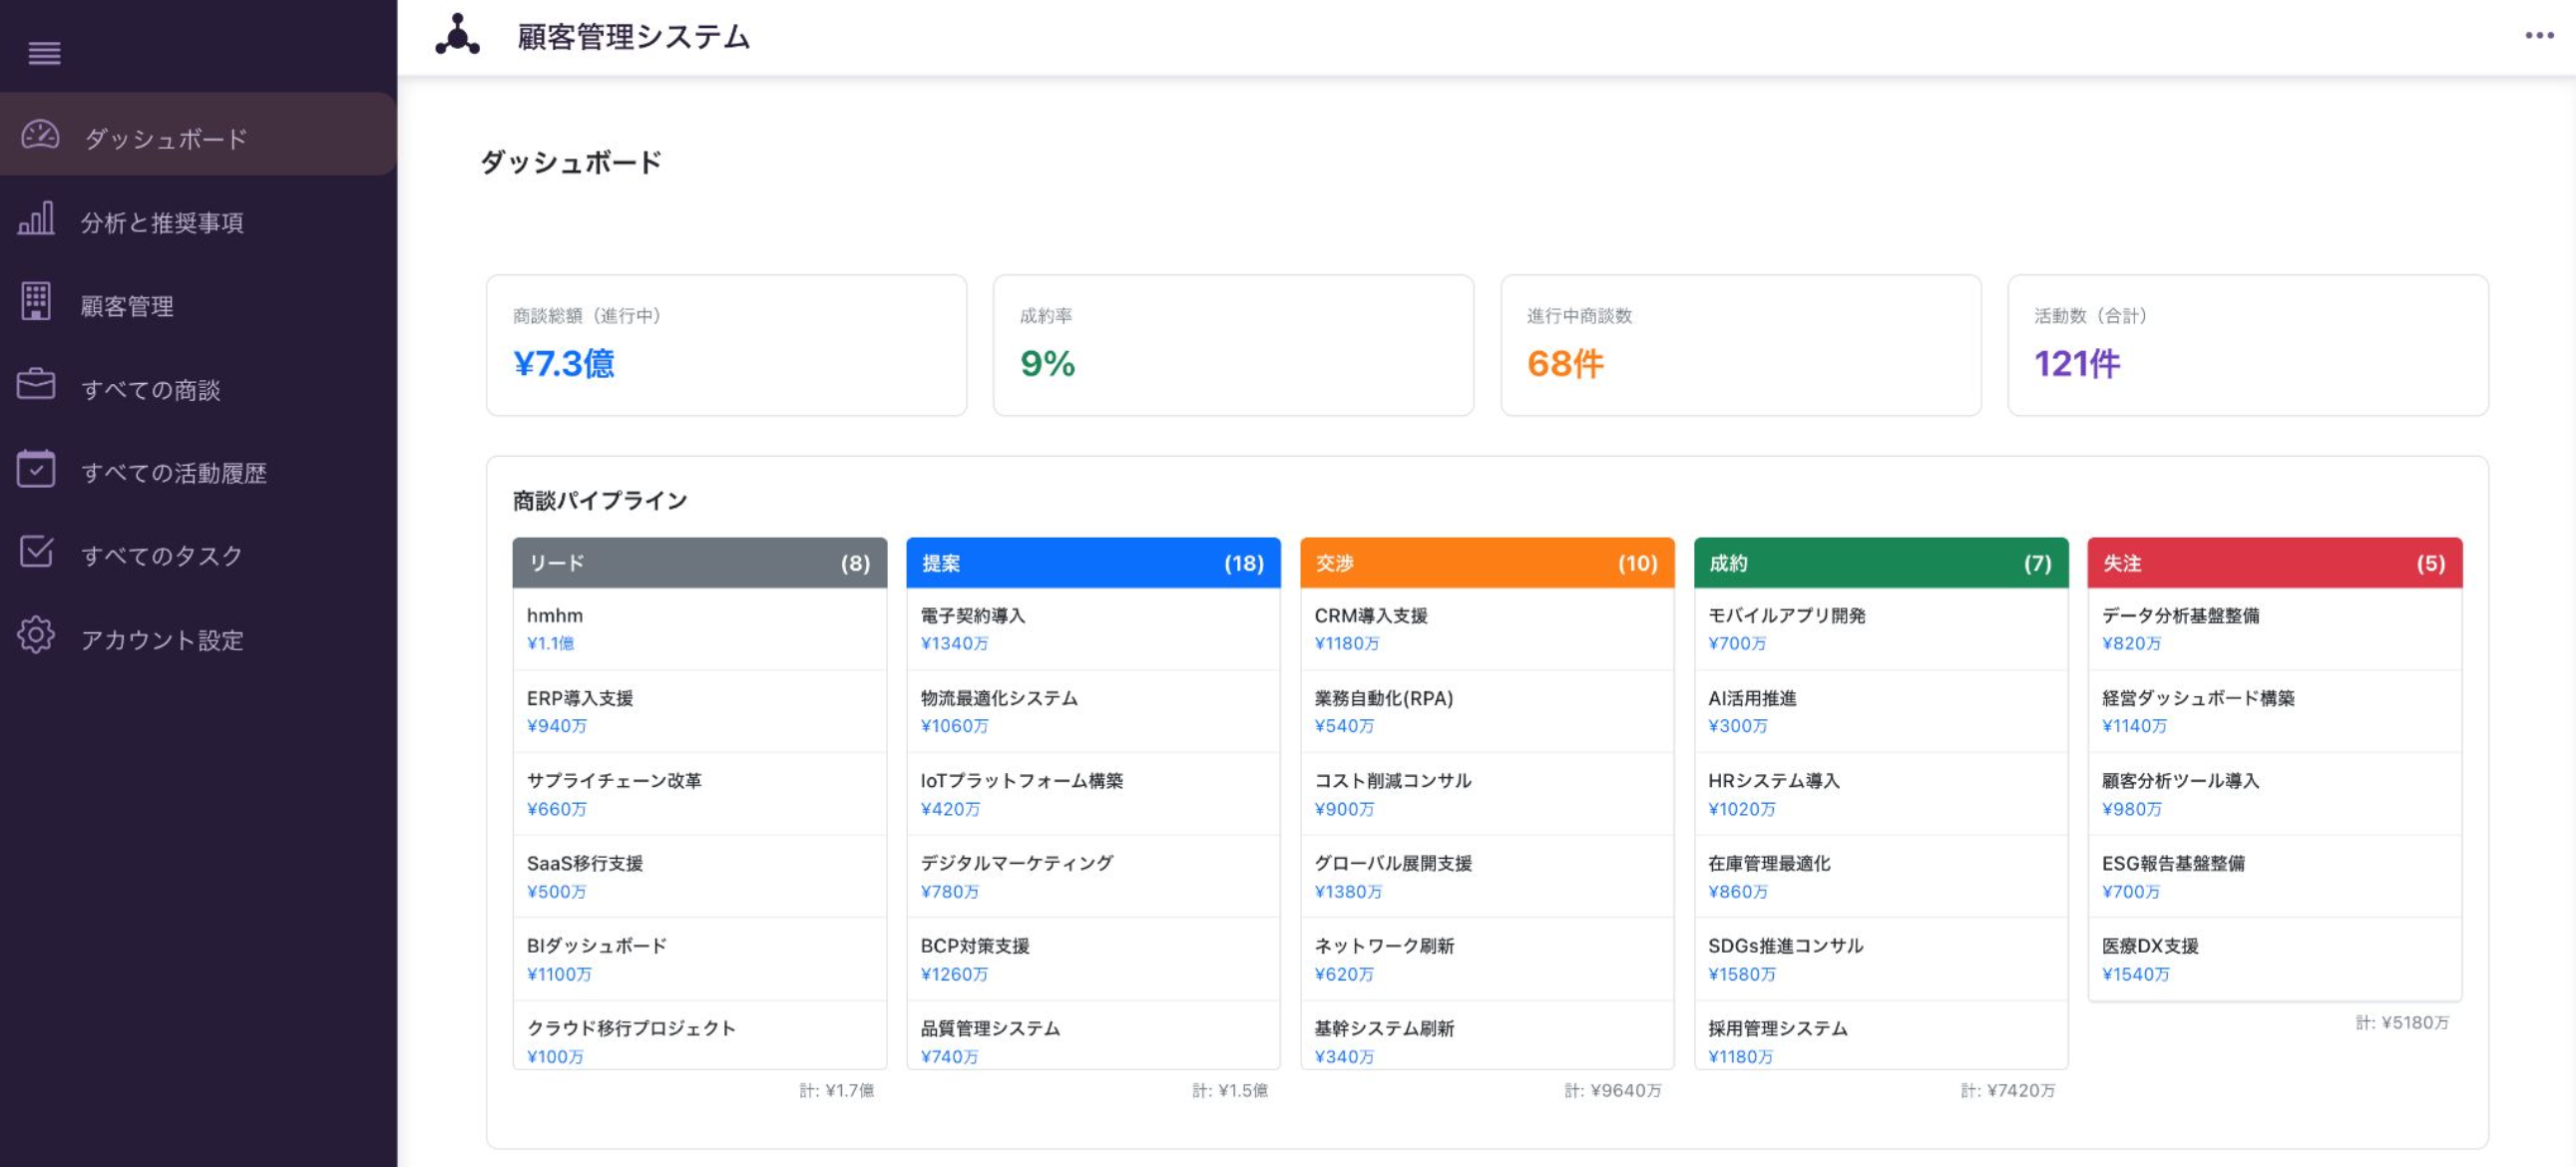Open the 業務自動化(RPA) deal
The width and height of the screenshot is (2576, 1167).
1487,711
